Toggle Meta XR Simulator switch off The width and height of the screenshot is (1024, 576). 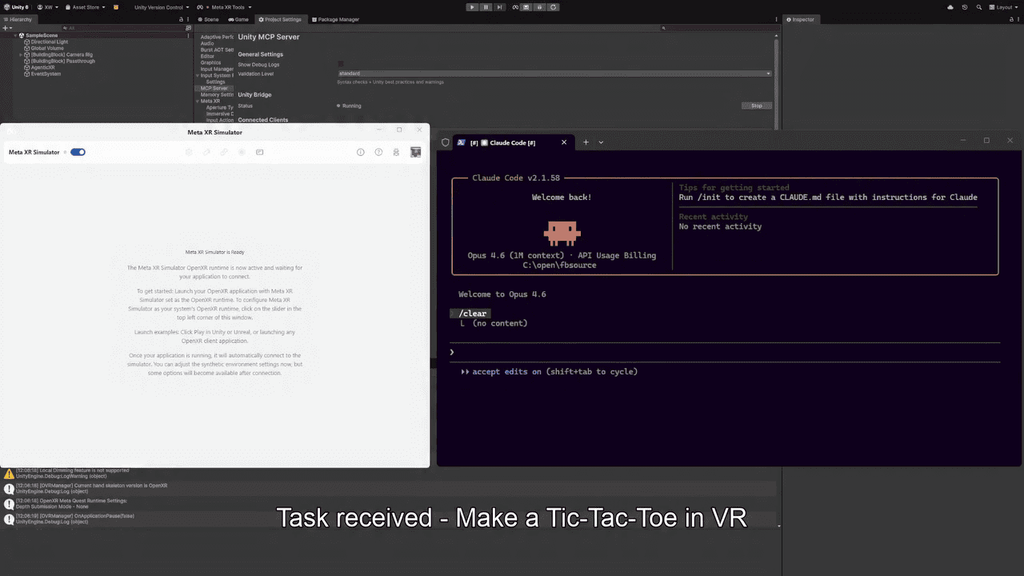(x=78, y=152)
